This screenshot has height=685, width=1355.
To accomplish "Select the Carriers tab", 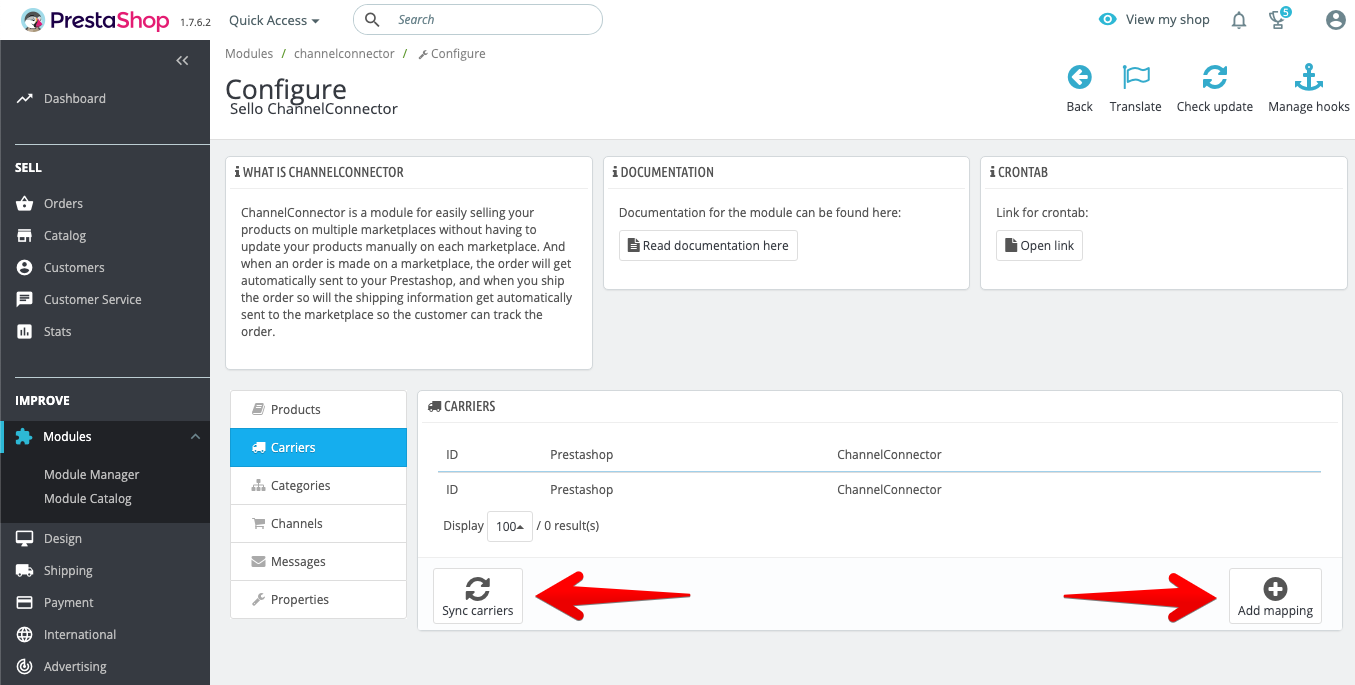I will point(319,448).
